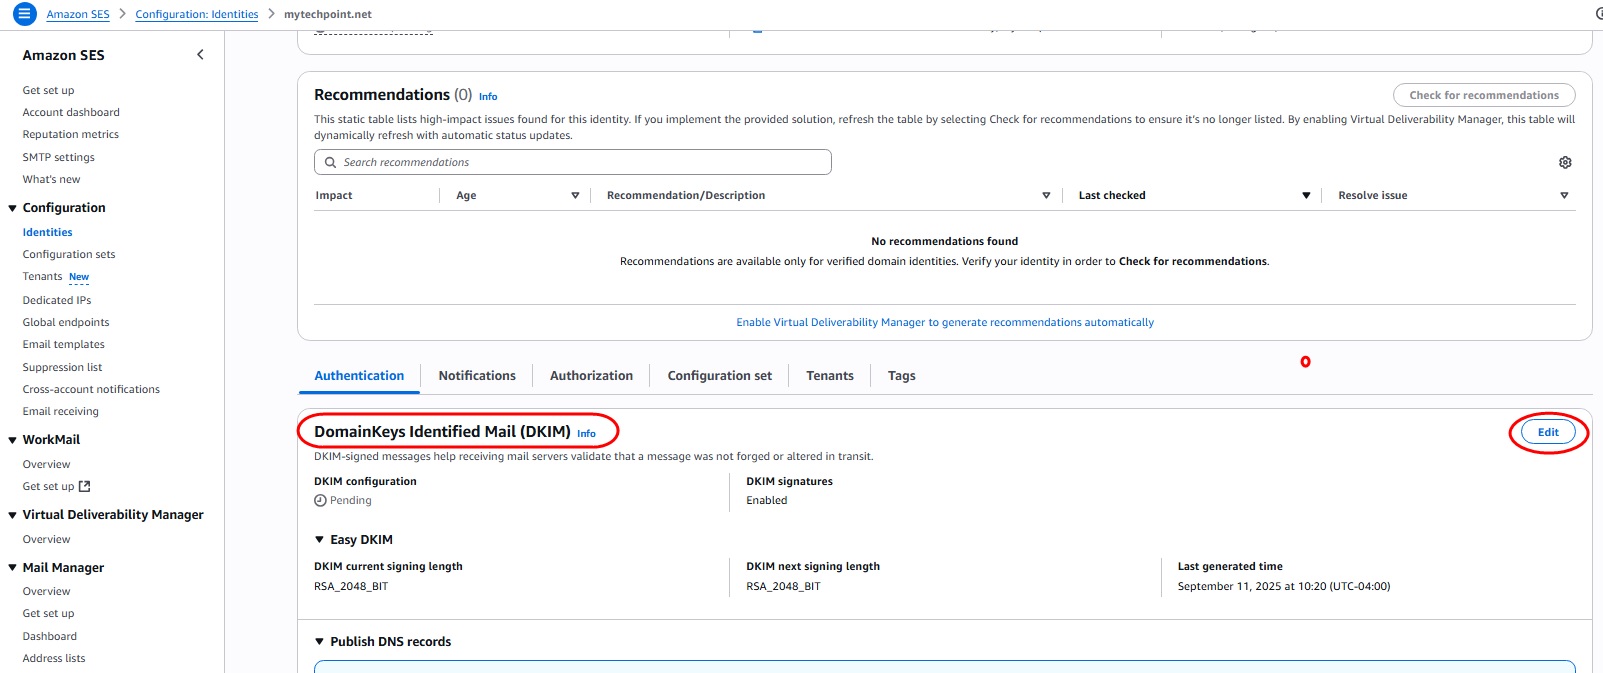Click the DKIM signatures Enabled value

click(x=767, y=501)
